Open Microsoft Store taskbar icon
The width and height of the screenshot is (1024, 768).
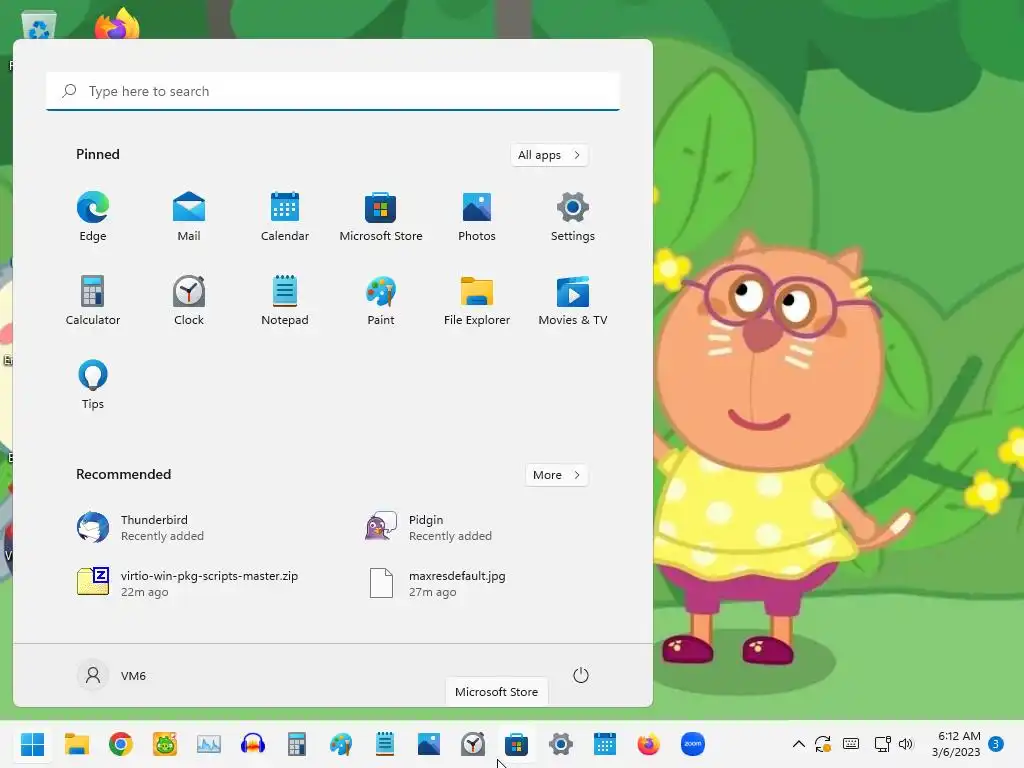pos(517,744)
